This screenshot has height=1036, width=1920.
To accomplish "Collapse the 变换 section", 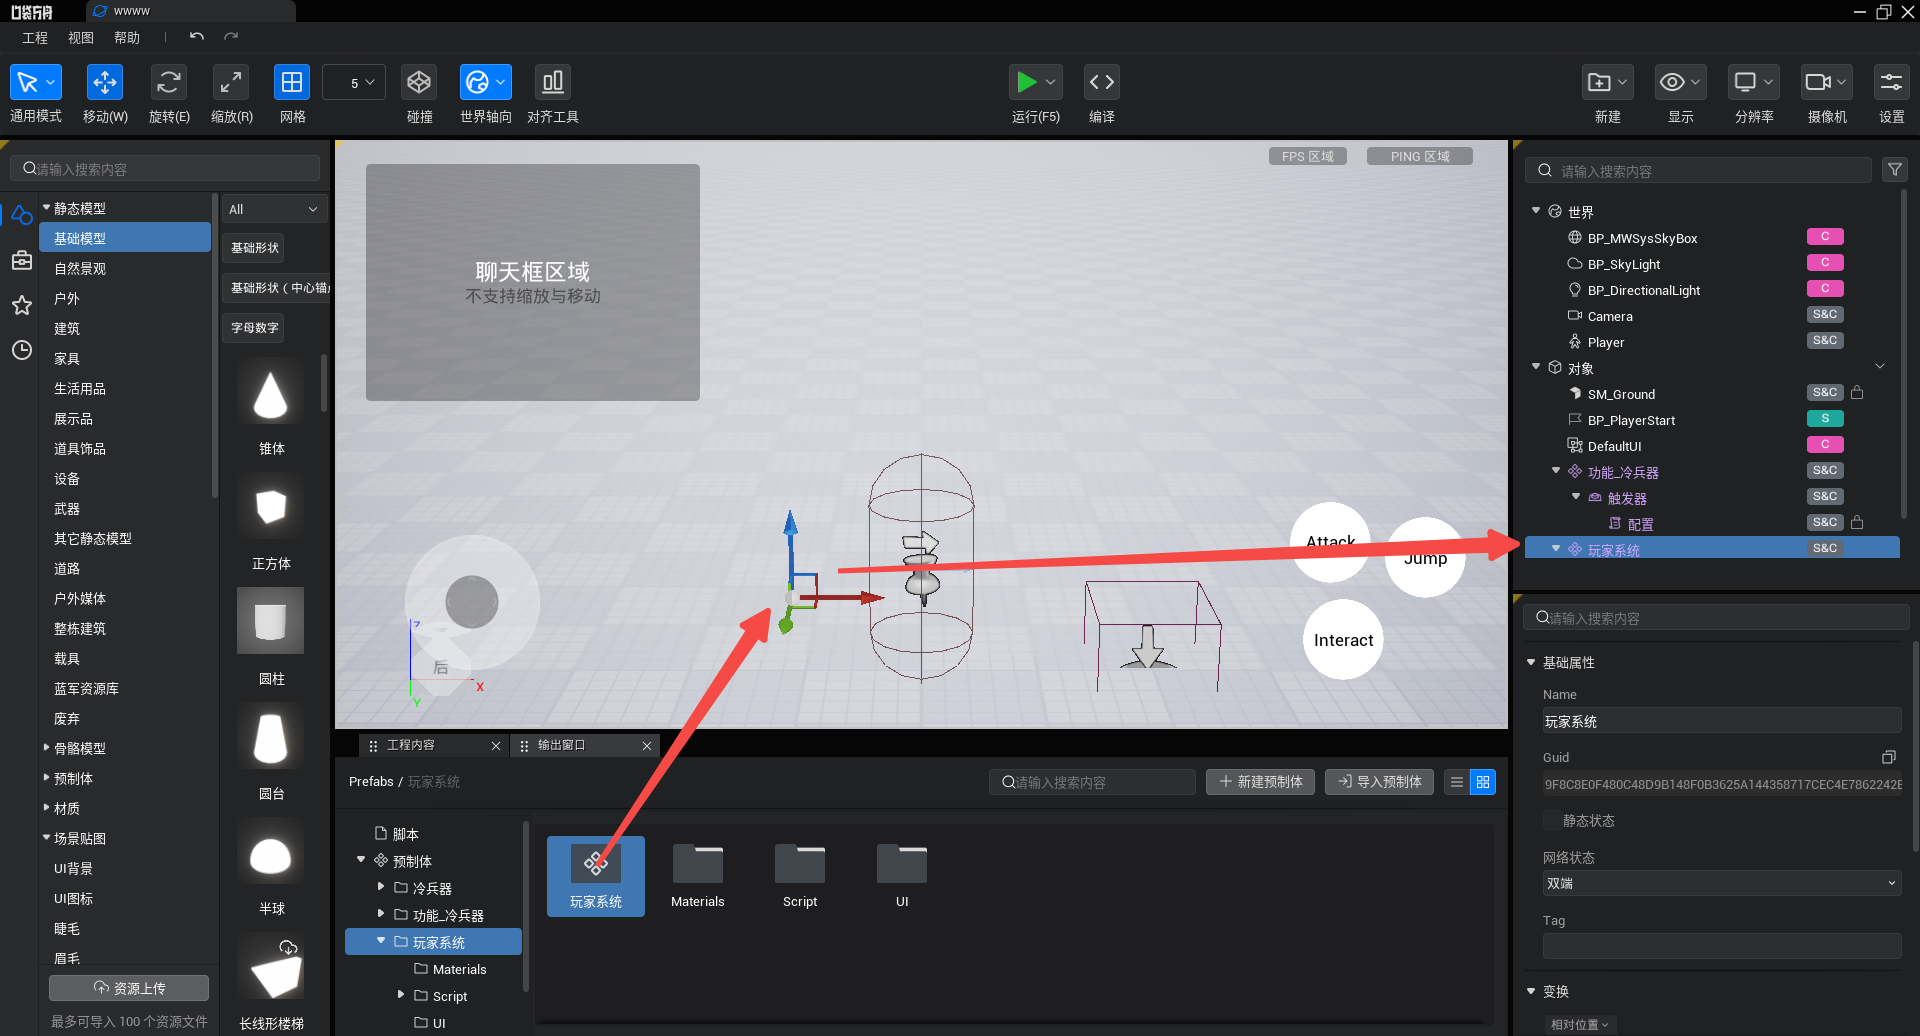I will tap(1531, 991).
